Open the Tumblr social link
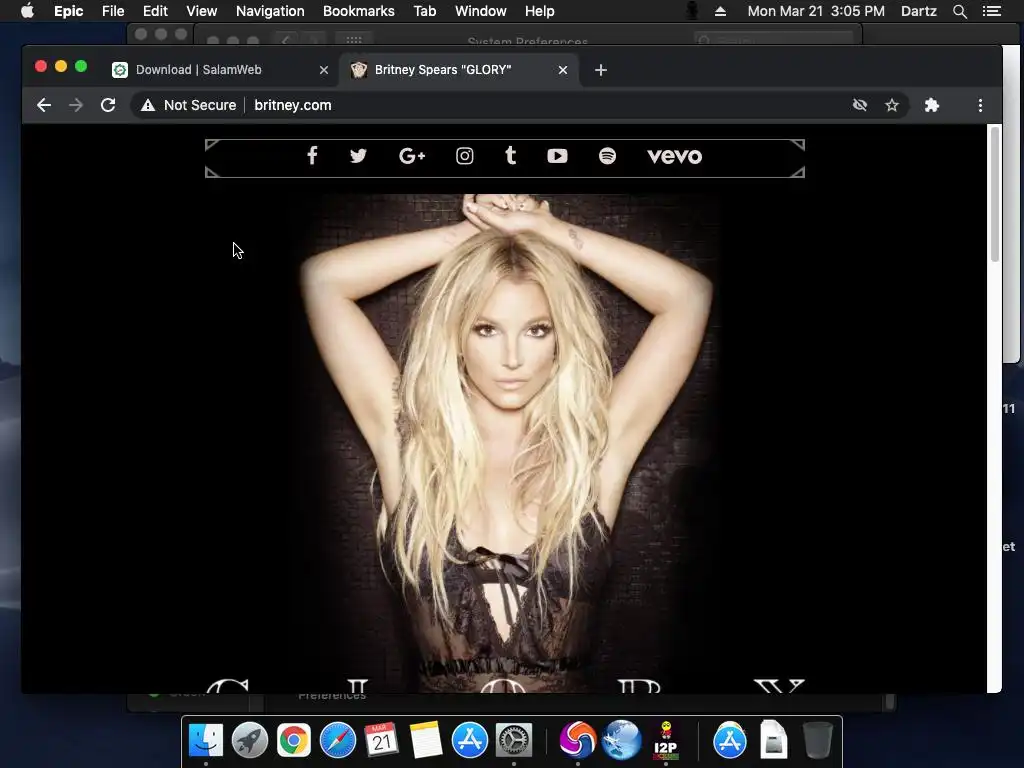Image resolution: width=1024 pixels, height=768 pixels. pos(511,155)
